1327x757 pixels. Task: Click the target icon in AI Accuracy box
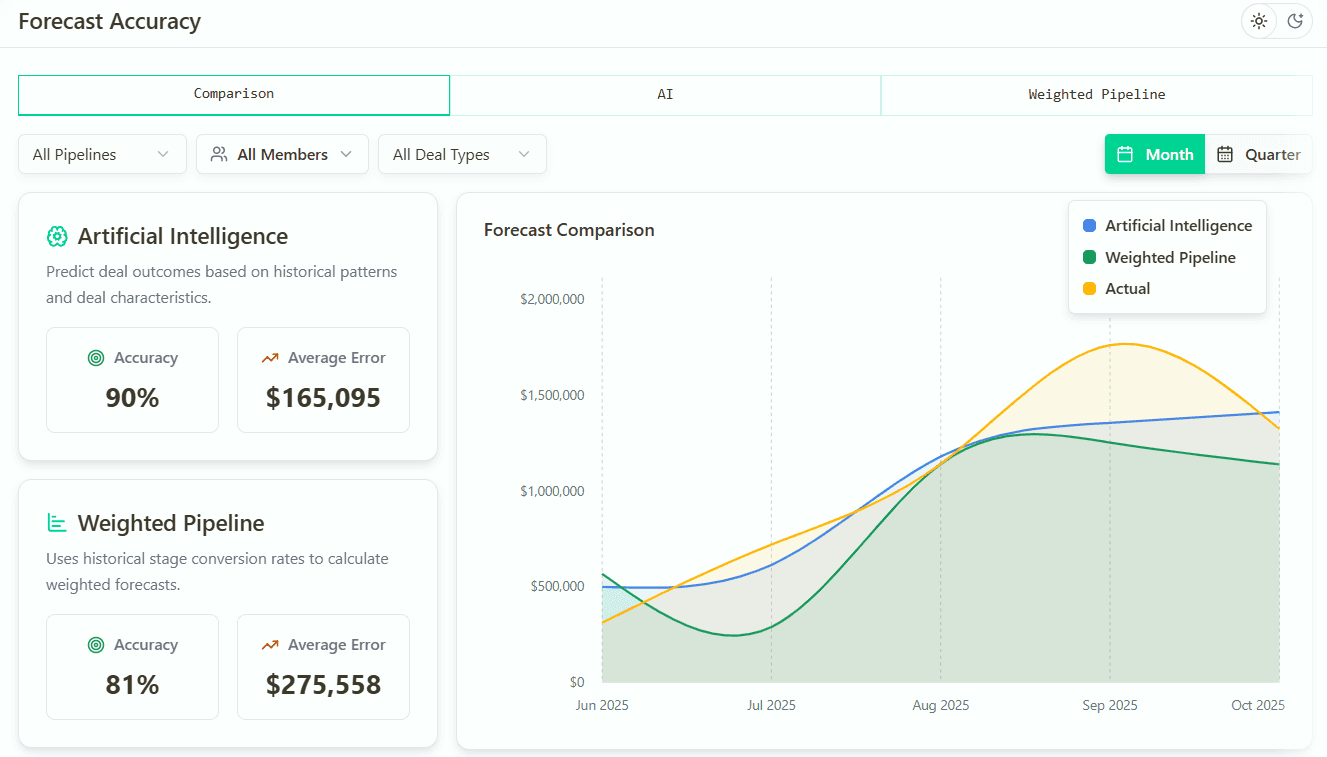(x=96, y=358)
